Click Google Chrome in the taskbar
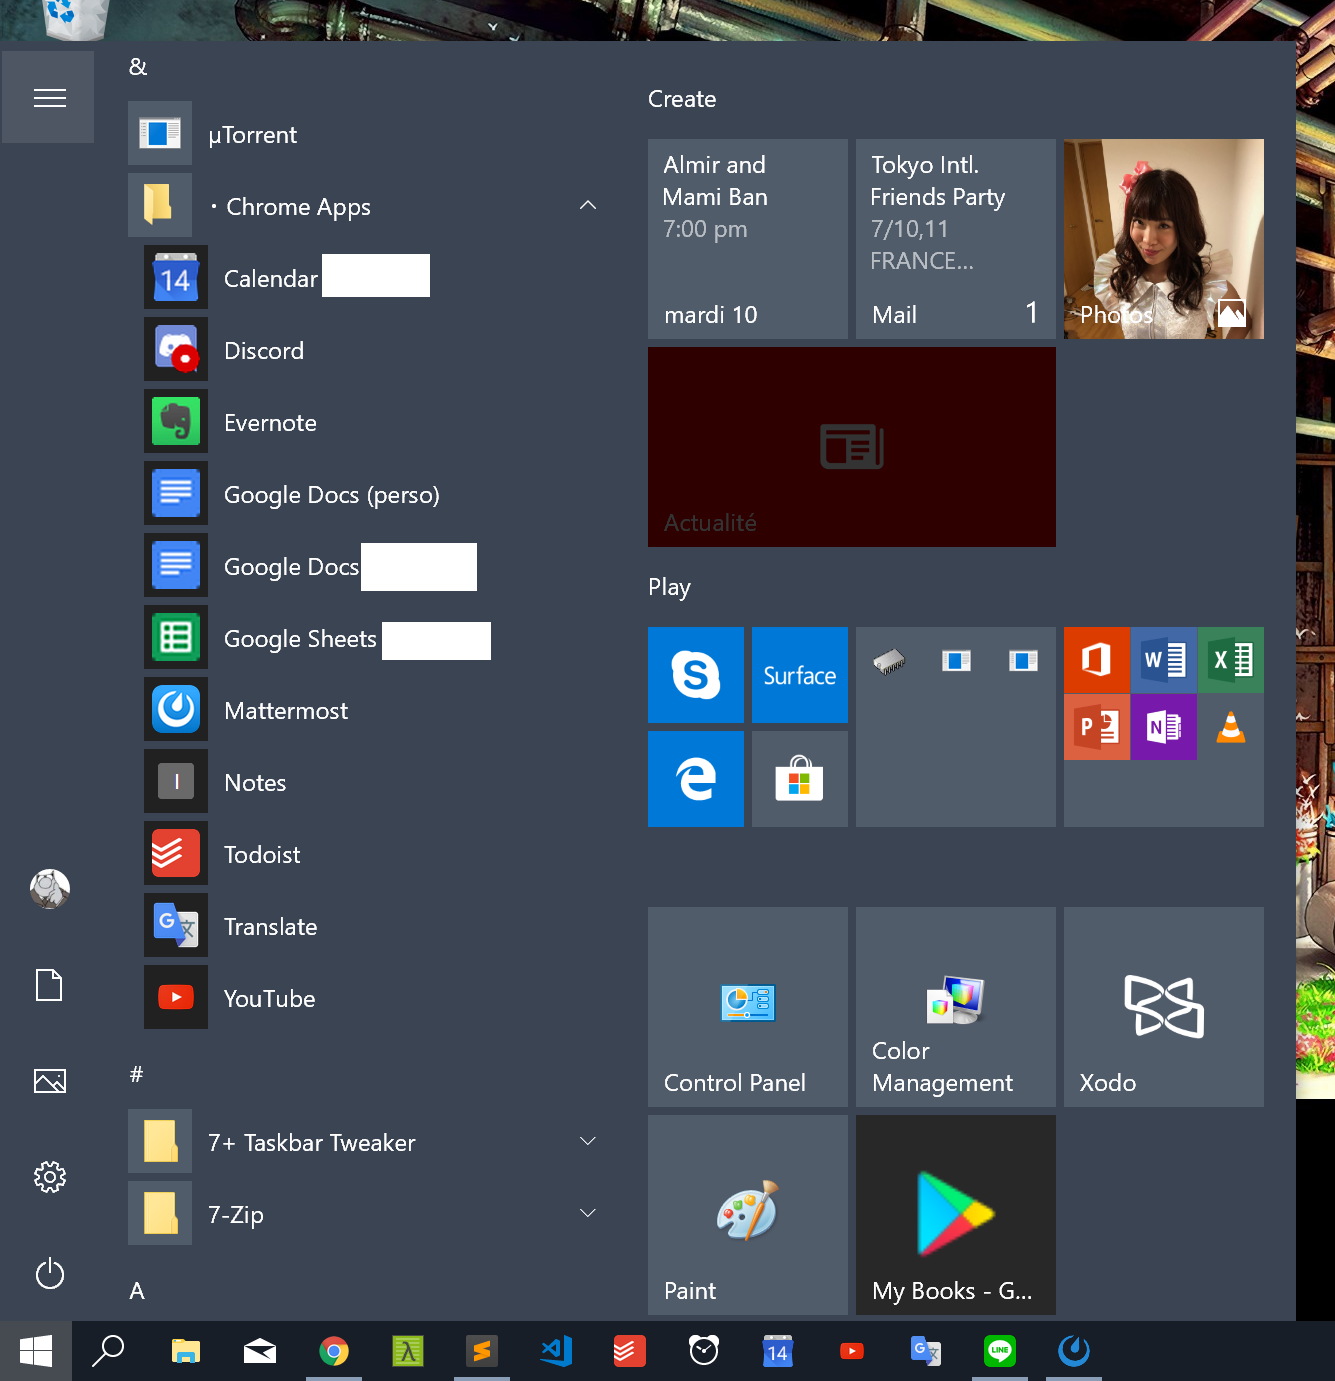Screen dimensions: 1335x1381 click(334, 1351)
